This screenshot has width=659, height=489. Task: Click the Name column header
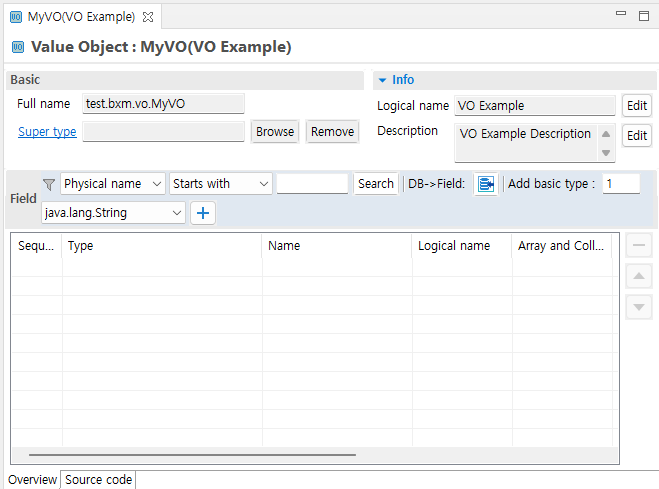click(337, 246)
